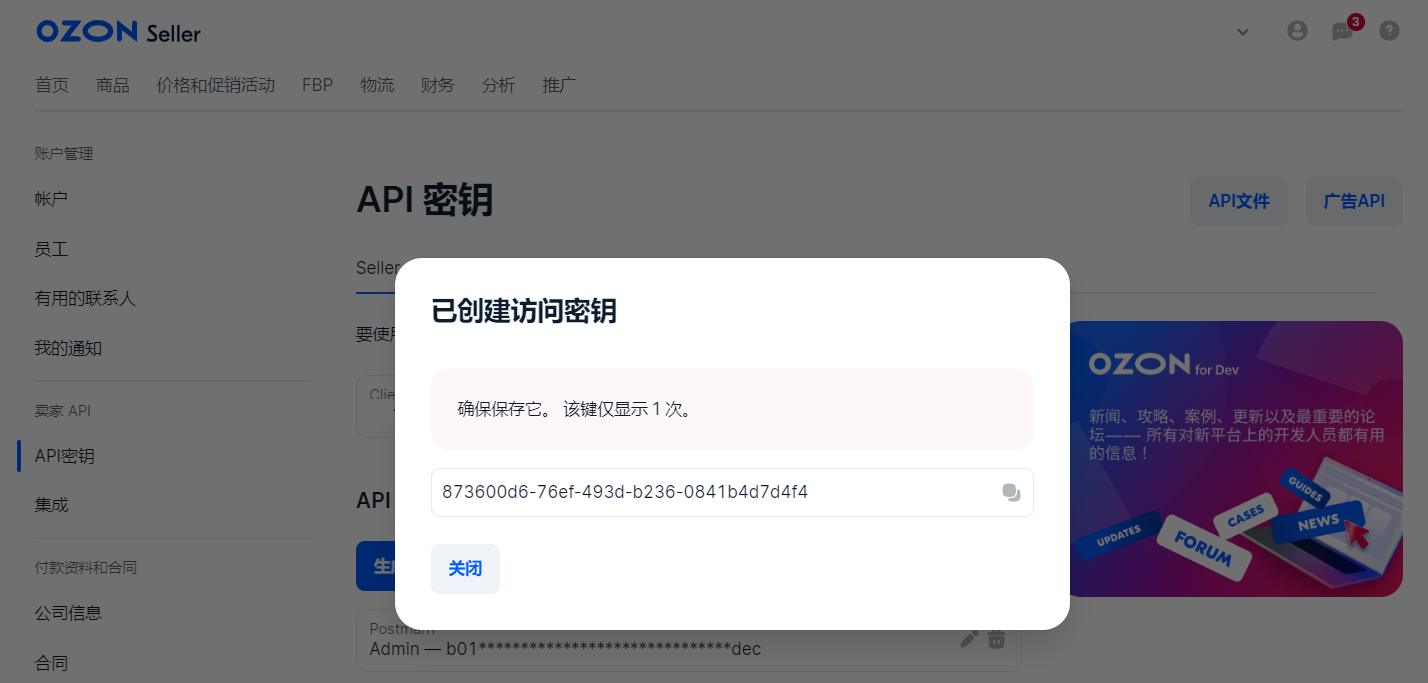Delete the Admin API key

(x=996, y=638)
